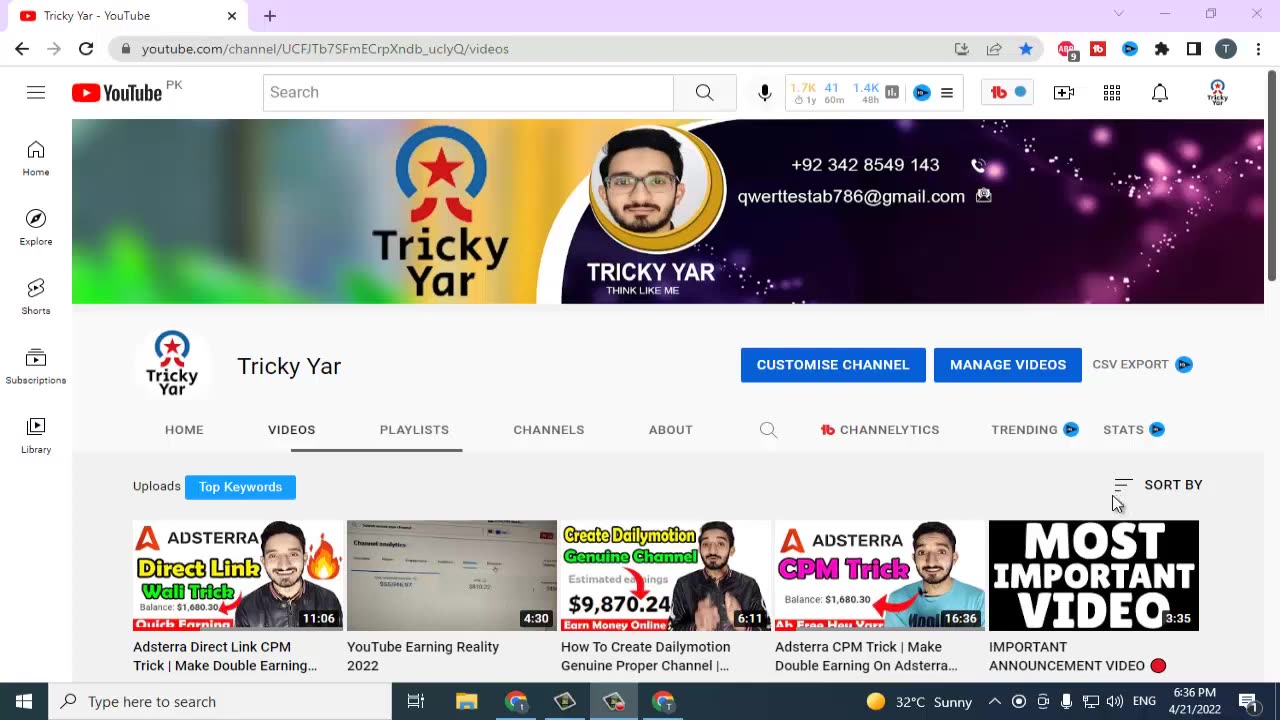Open the ABOUT tab
1280x720 pixels.
(671, 430)
